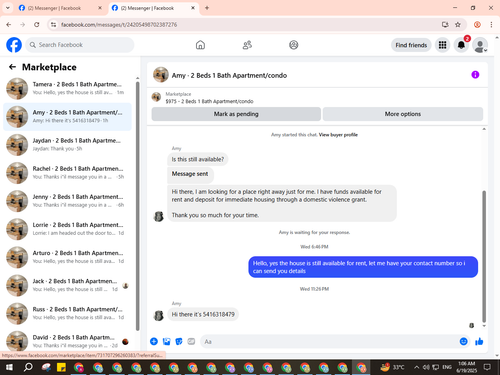Click the "Is this still available?" message

[x=198, y=159]
